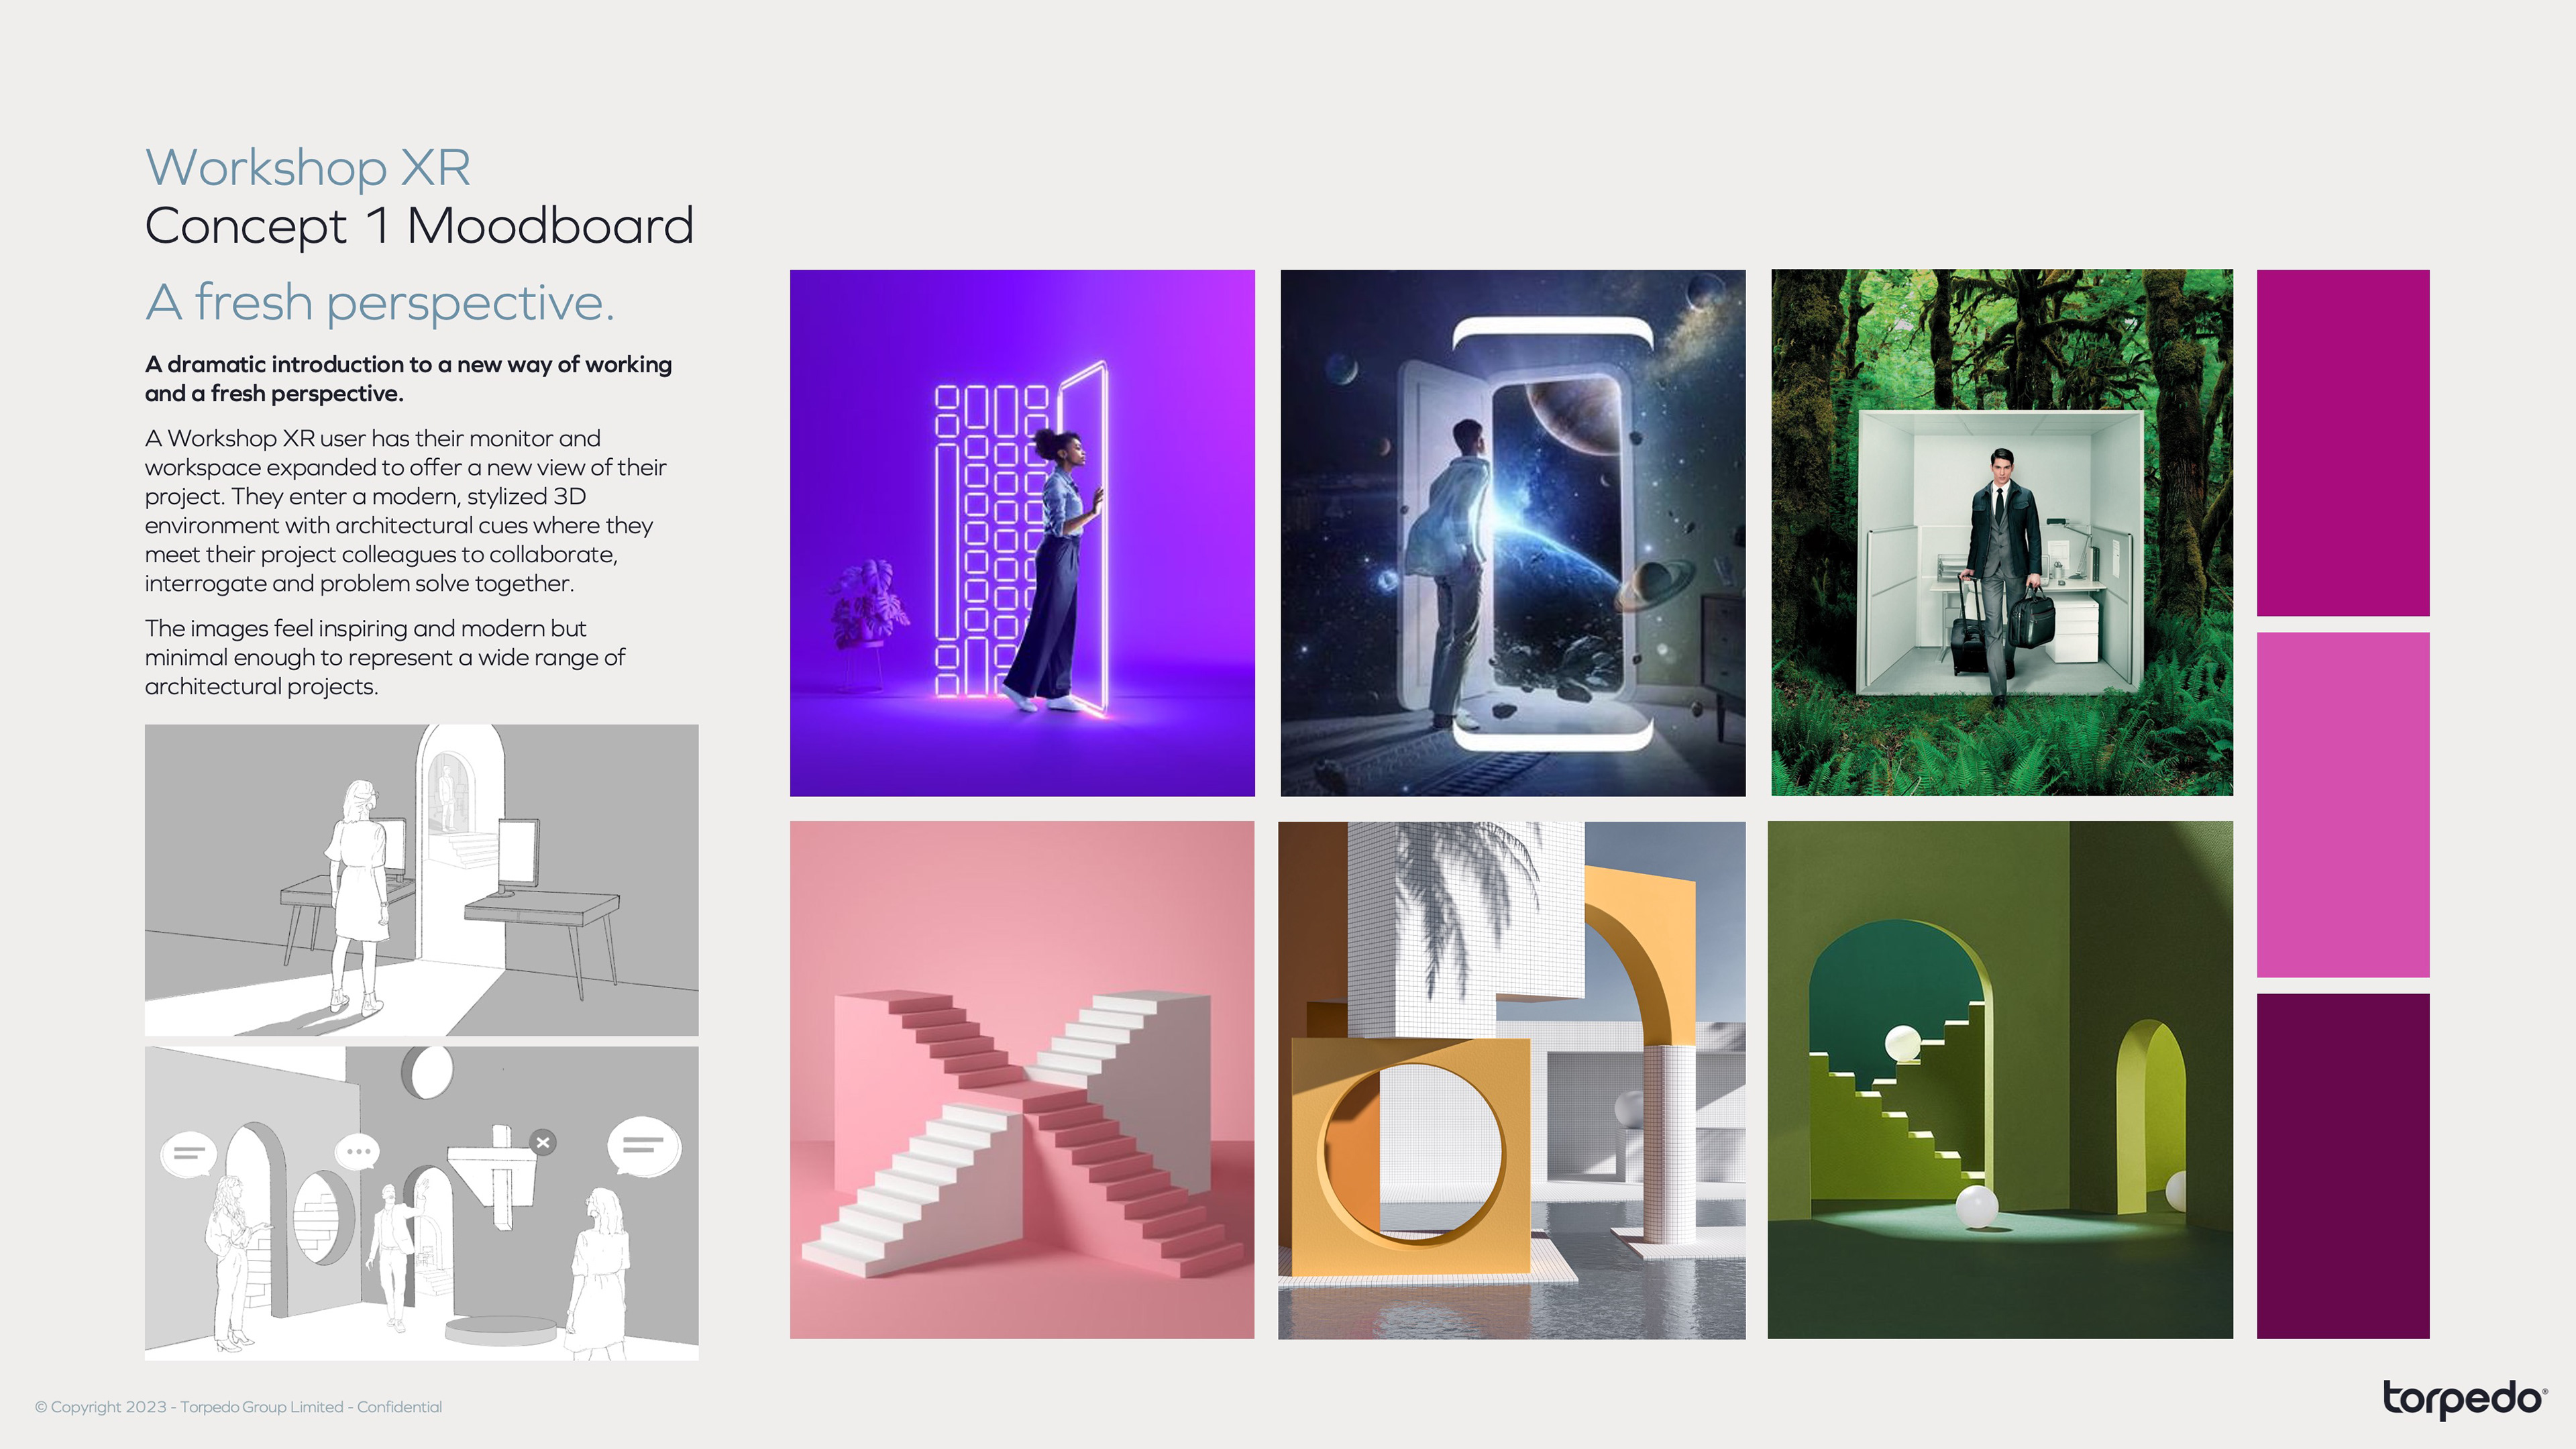Screen dimensions: 2576x1449
Task: Open the purple neon door image
Action: coord(1022,532)
